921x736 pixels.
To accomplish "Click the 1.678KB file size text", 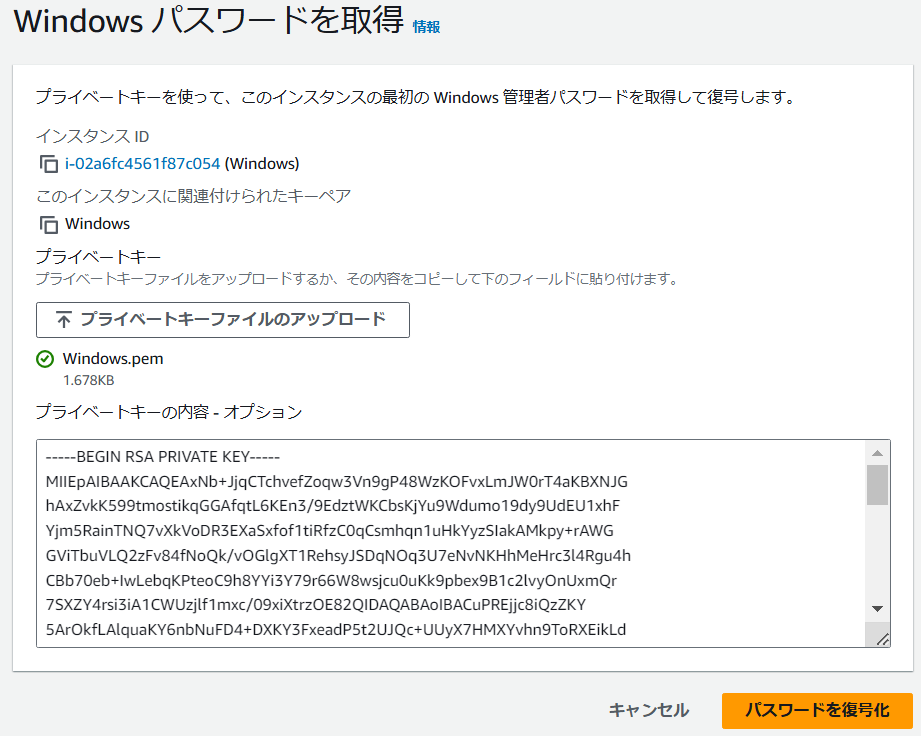I will (89, 381).
